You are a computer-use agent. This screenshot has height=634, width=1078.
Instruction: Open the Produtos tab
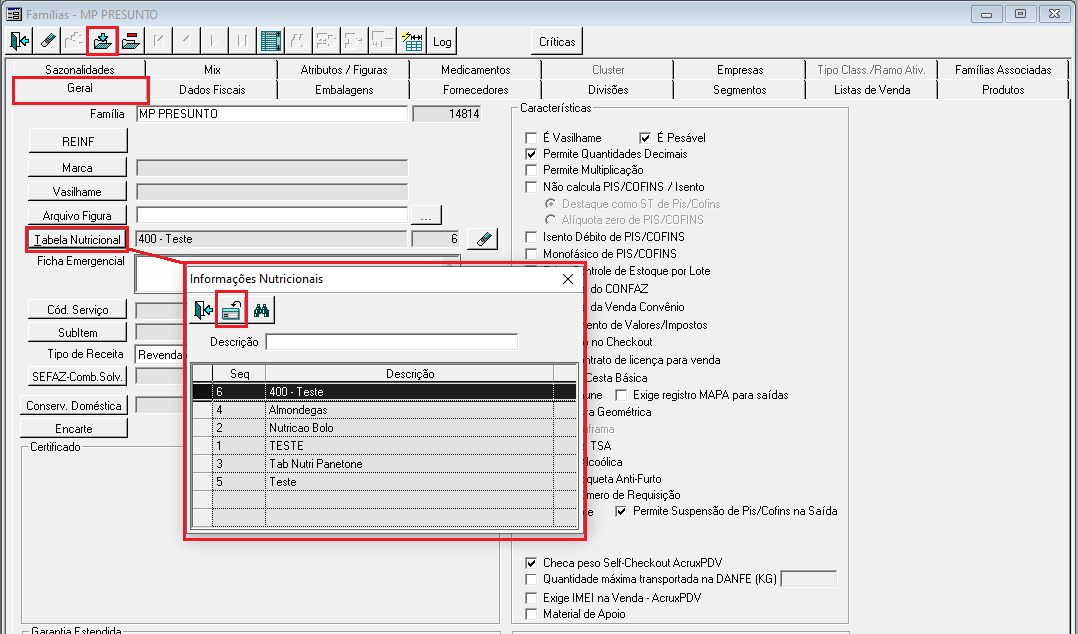click(x=1003, y=90)
